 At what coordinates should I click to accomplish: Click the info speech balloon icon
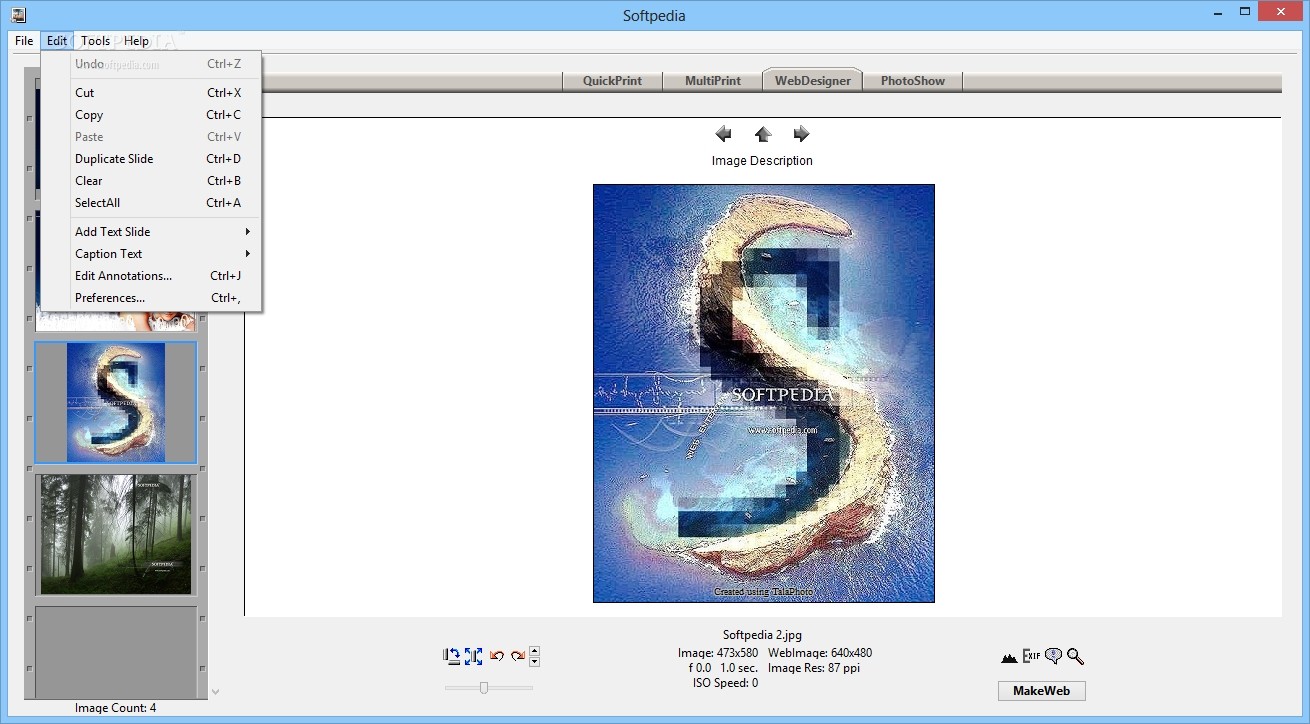[x=1053, y=656]
